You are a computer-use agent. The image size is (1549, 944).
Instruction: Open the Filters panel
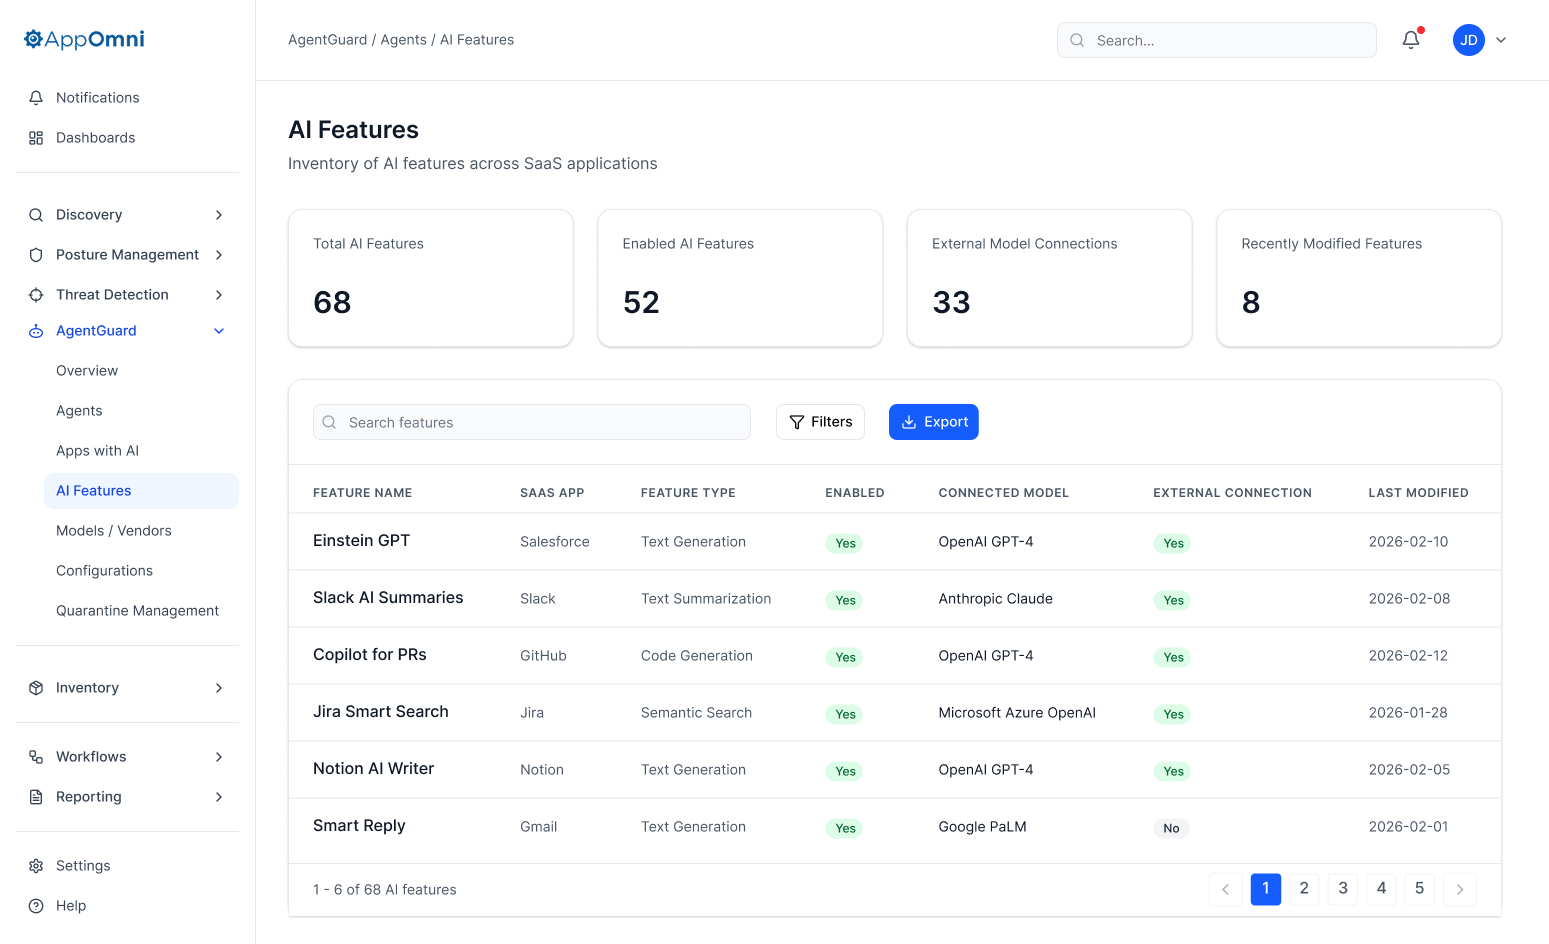click(x=820, y=421)
